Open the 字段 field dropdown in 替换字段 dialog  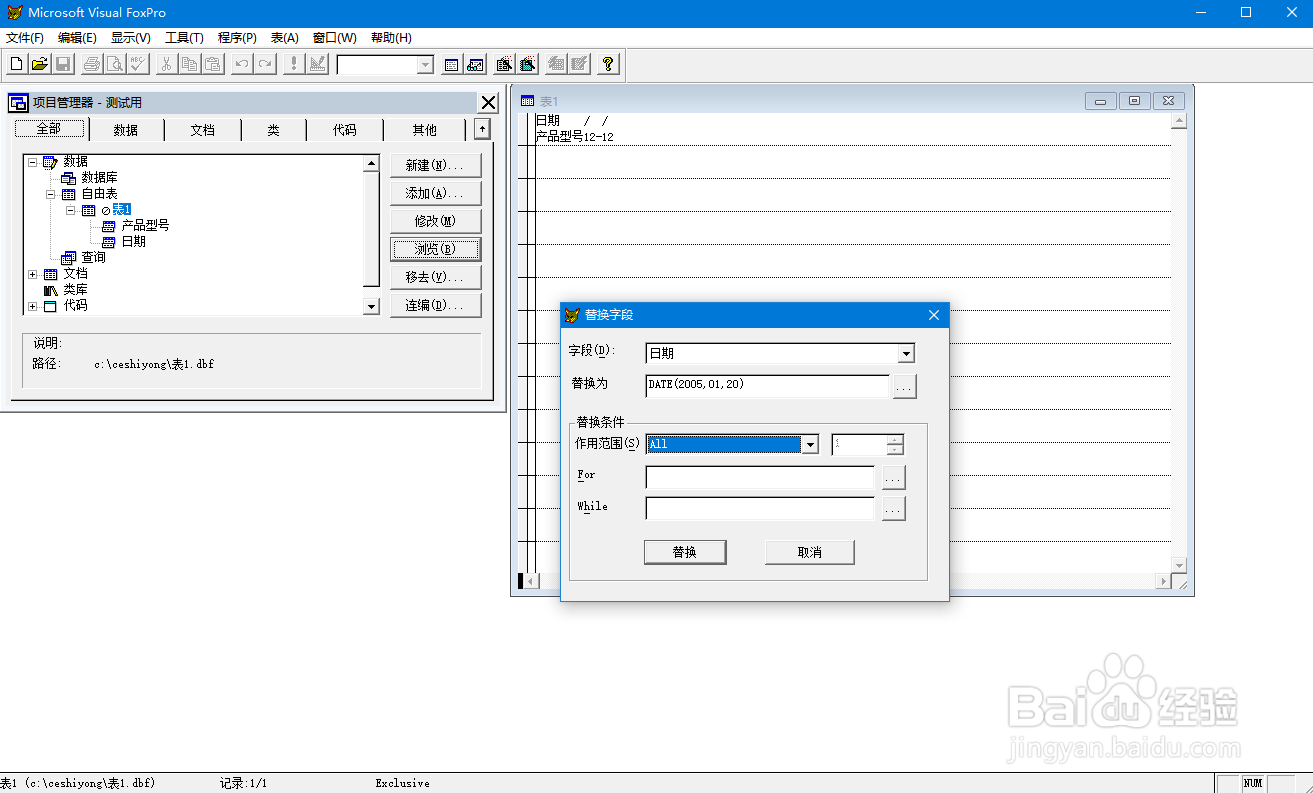(x=906, y=353)
